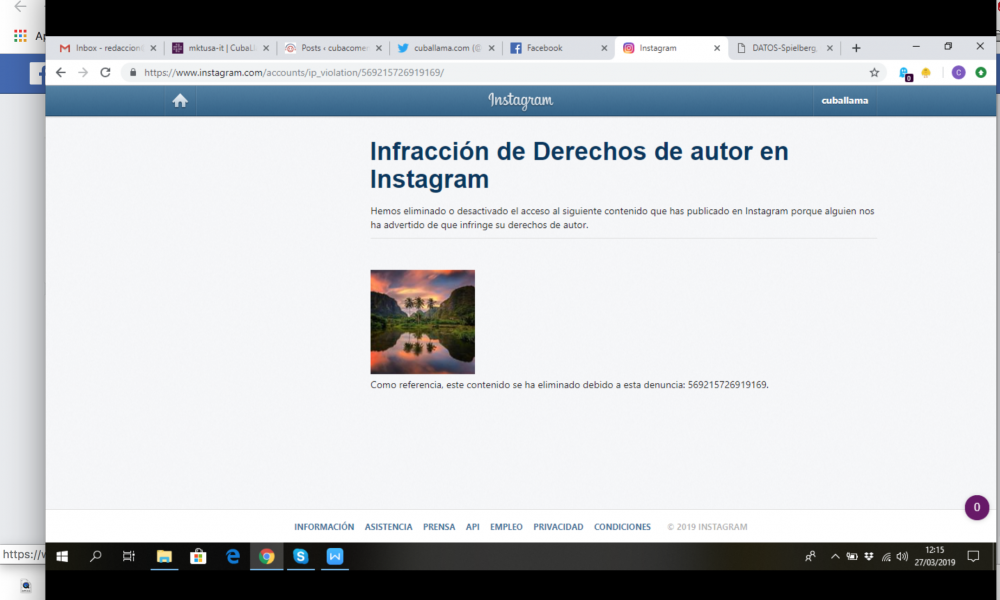Image resolution: width=1000 pixels, height=600 pixels.
Task: Open the cuballama account menu
Action: pyautogui.click(x=844, y=100)
